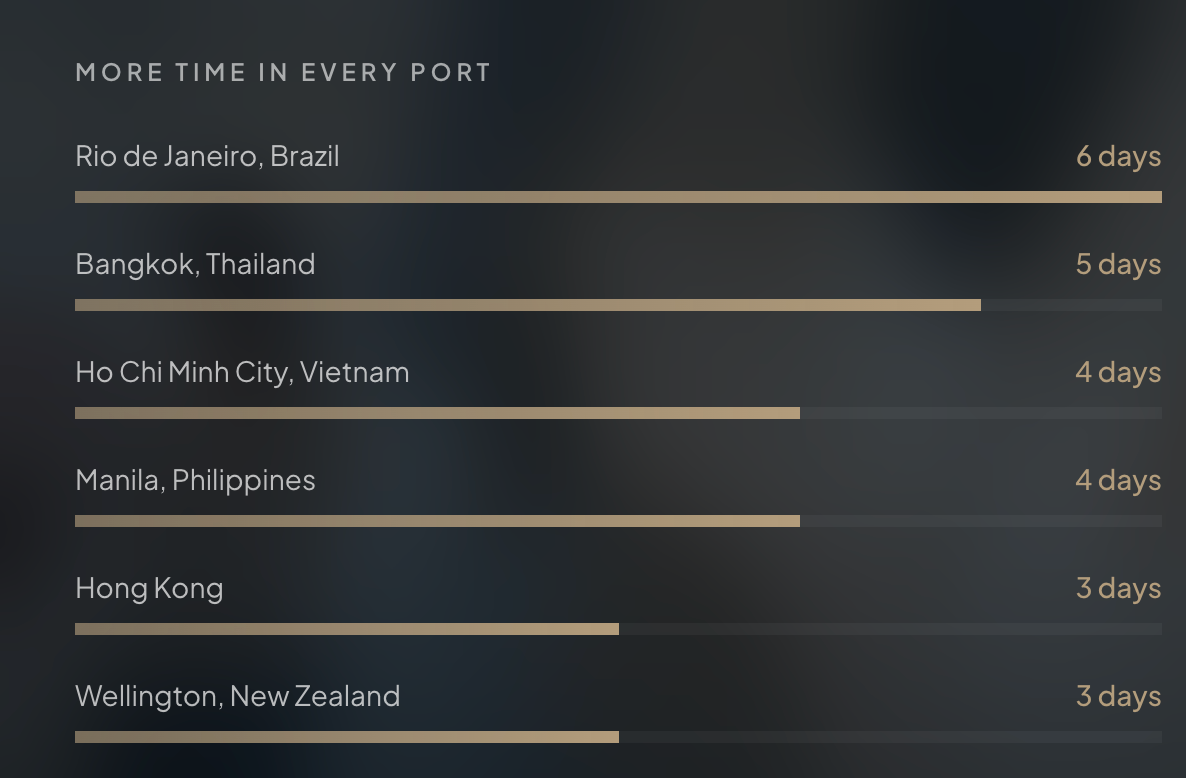Click the Hong Kong port label
The image size is (1186, 778).
pos(149,589)
